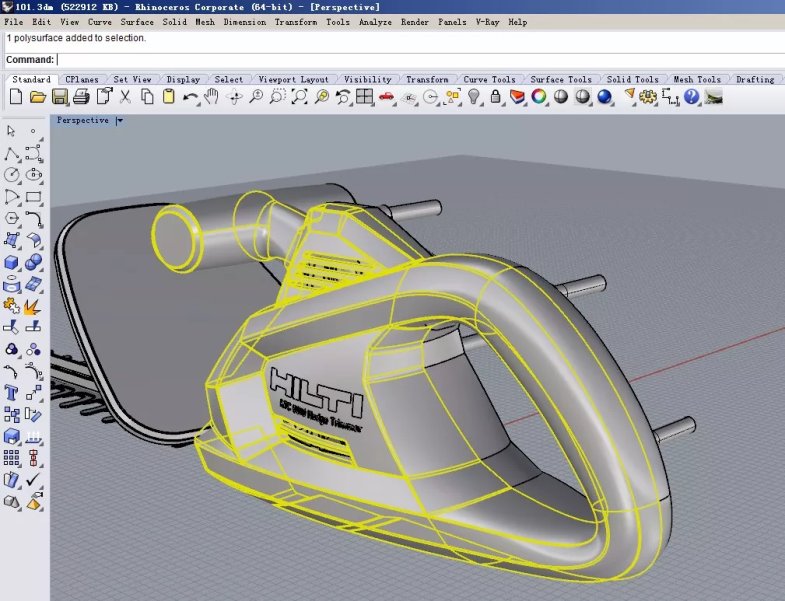The width and height of the screenshot is (785, 601).
Task: Open the Surface menu
Action: click(138, 22)
